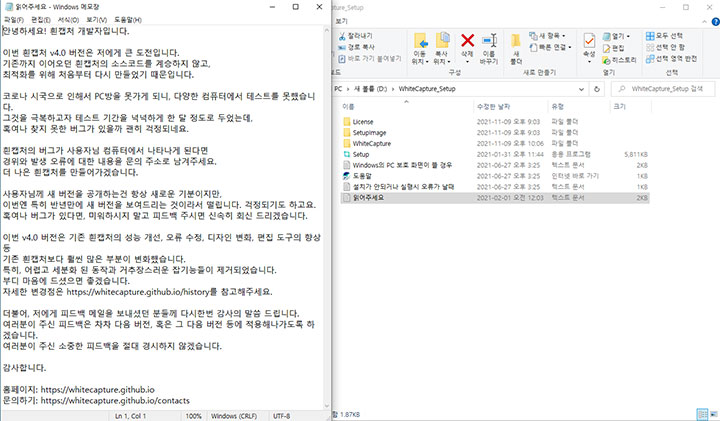The image size is (720, 421).
Task: Click the Cut (잘라내기) scissors icon in Explorer
Action: point(342,36)
